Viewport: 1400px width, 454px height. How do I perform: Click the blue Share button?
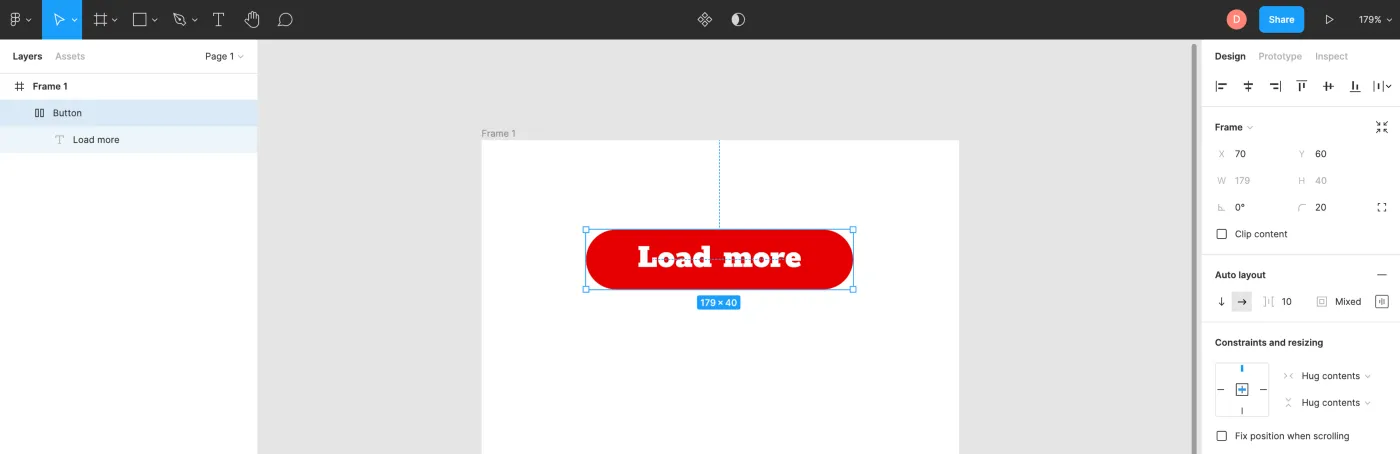(x=1281, y=19)
